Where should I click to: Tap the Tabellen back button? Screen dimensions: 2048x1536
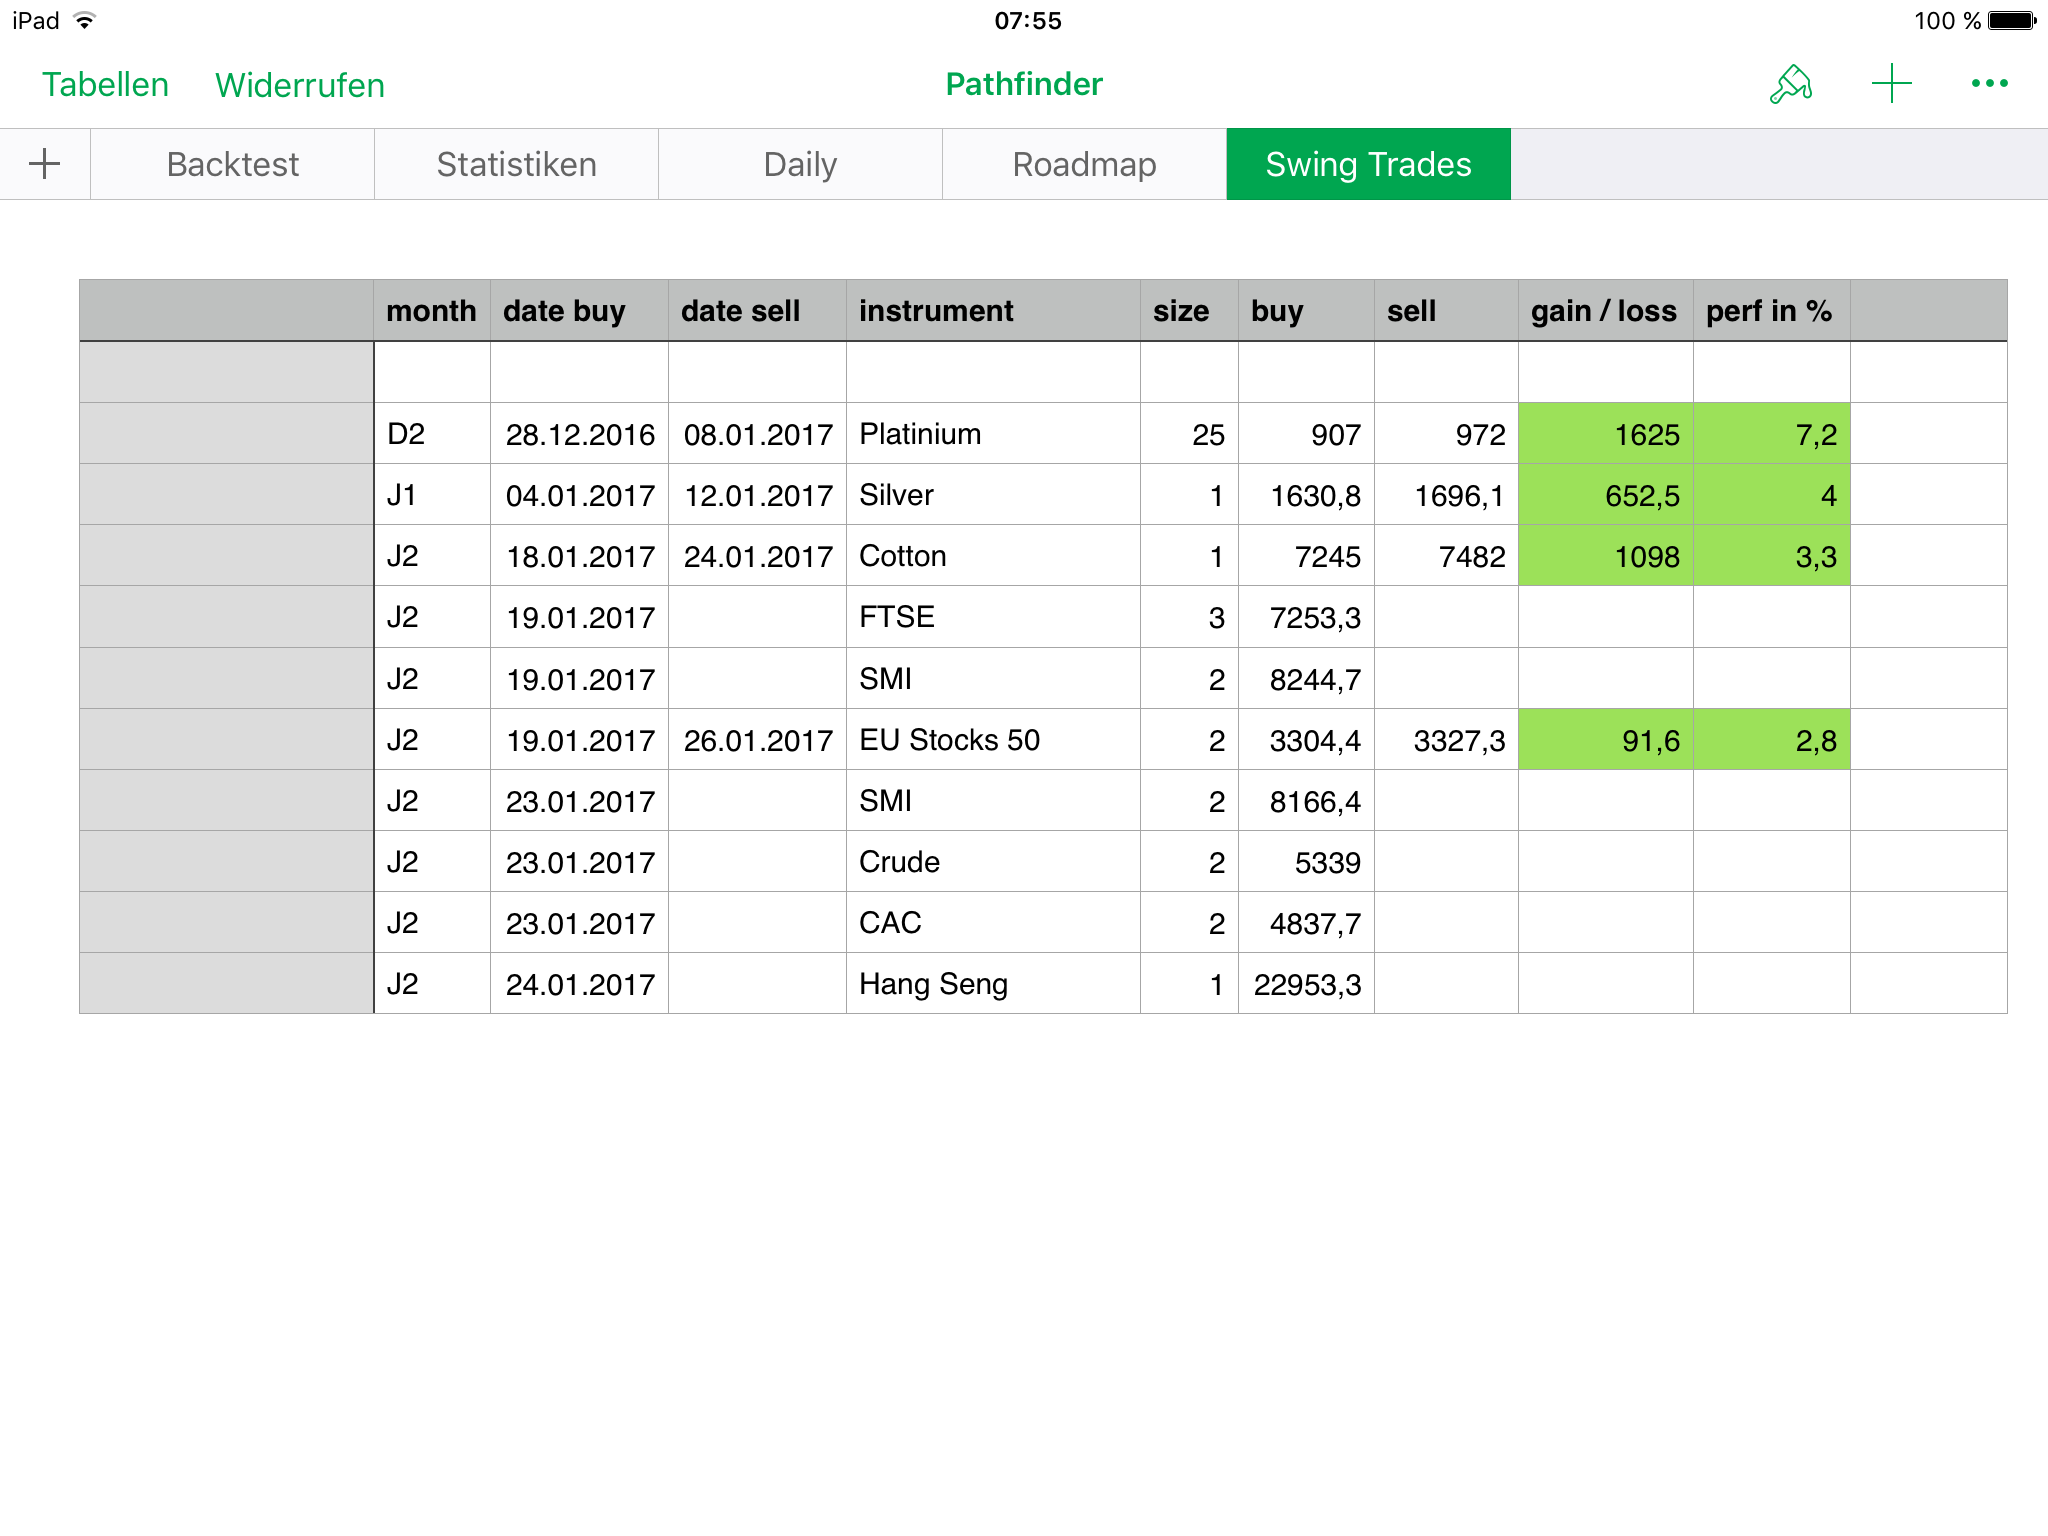(x=105, y=85)
